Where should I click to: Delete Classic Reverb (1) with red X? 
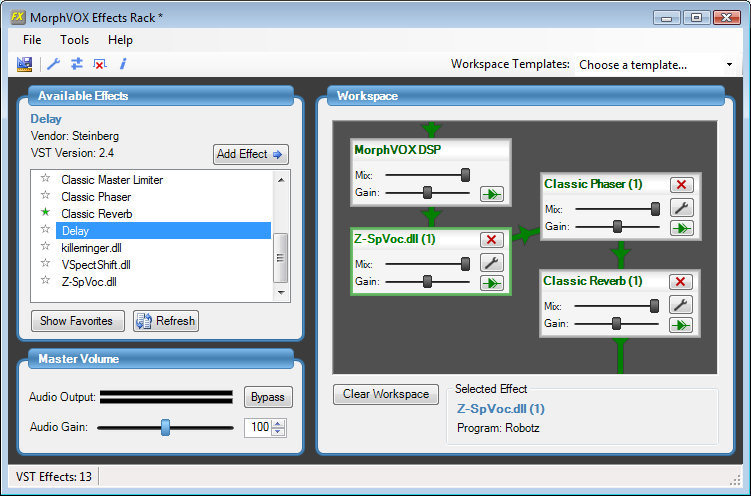pyautogui.click(x=682, y=282)
